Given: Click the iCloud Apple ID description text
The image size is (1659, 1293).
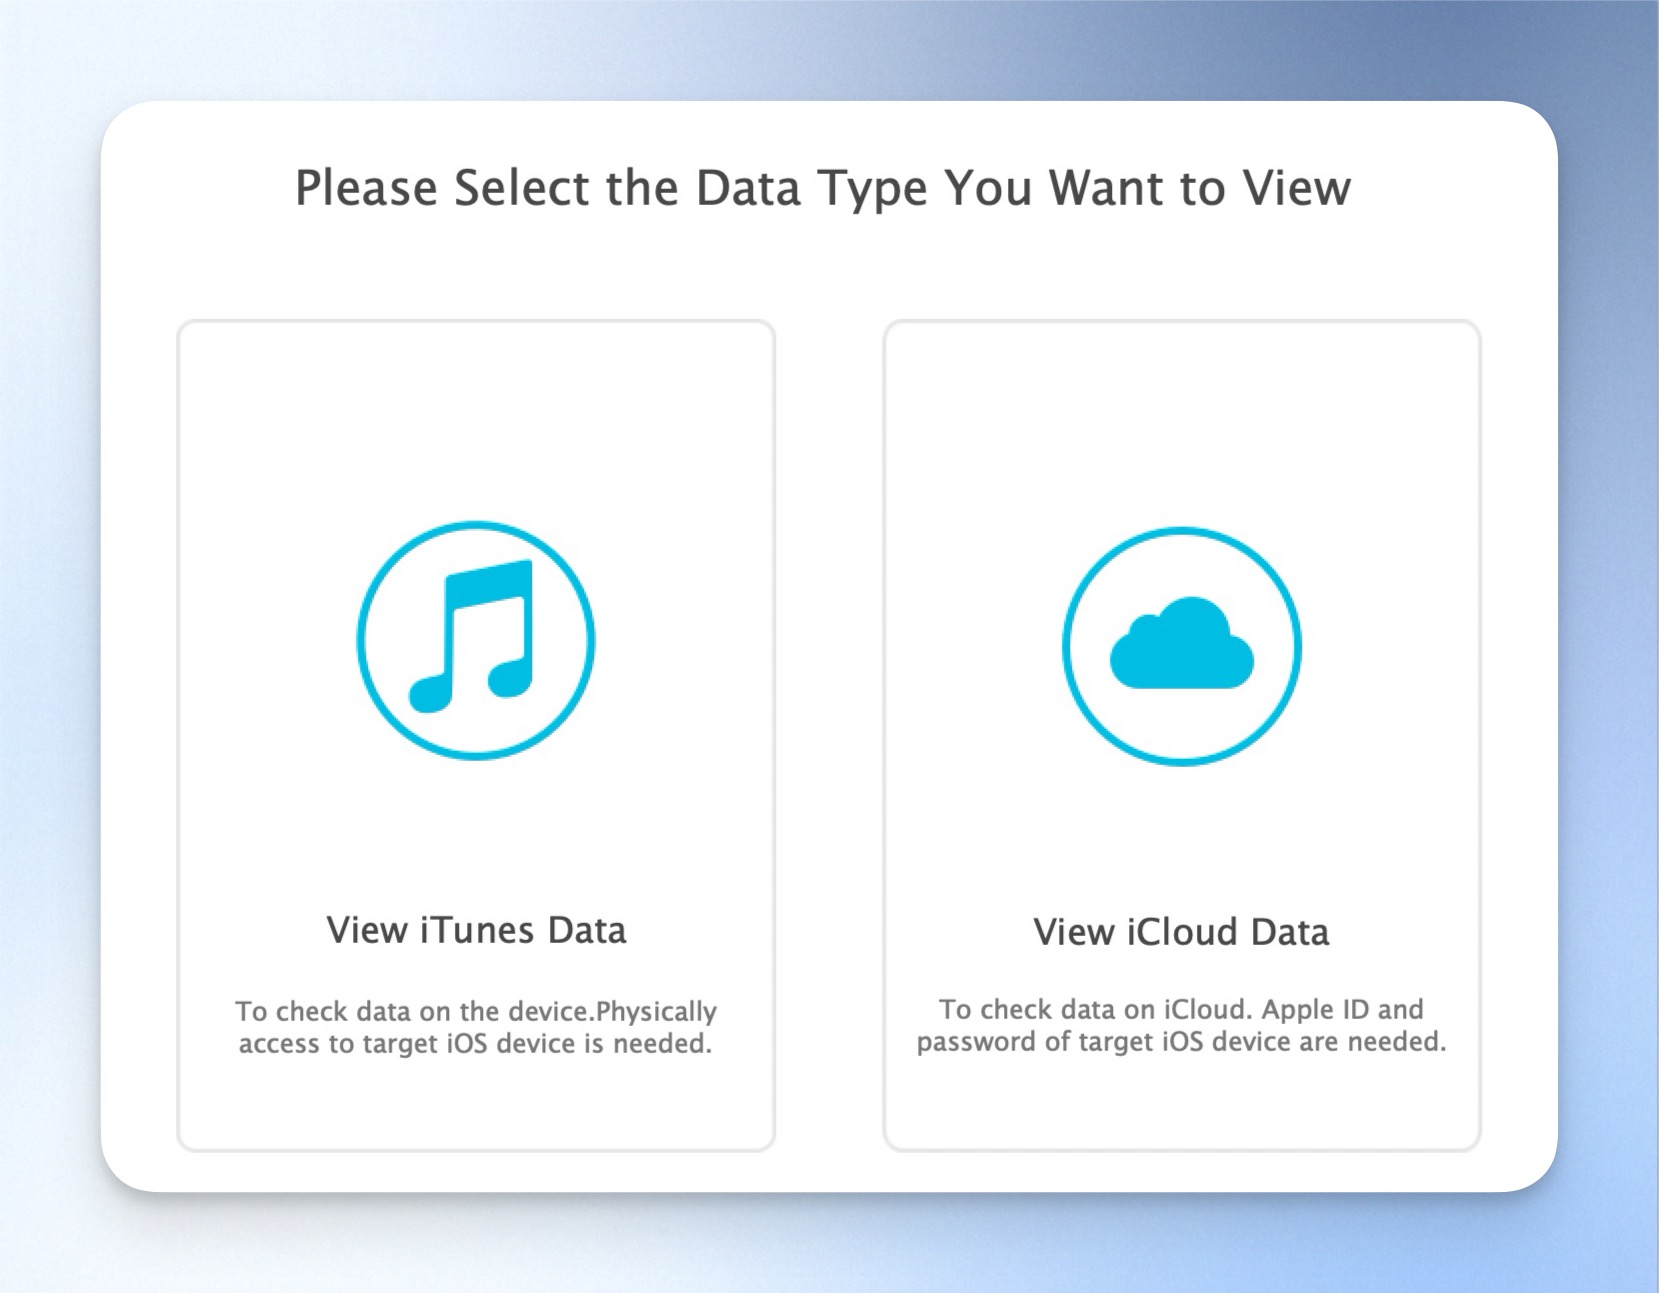Looking at the screenshot, I should click(x=1182, y=1025).
